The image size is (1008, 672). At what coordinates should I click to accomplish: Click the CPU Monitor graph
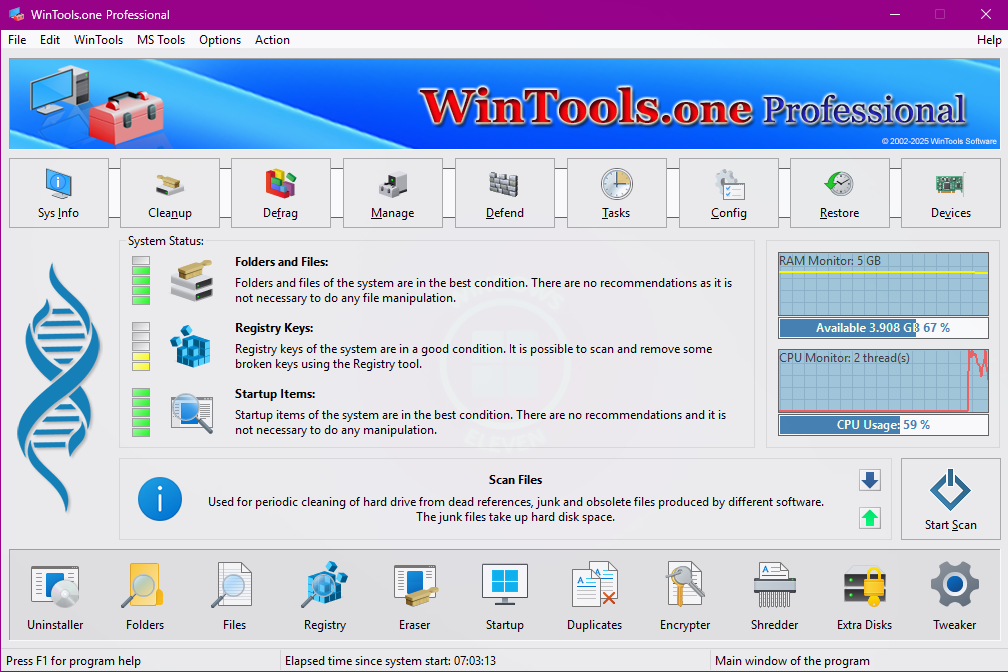click(x=883, y=381)
